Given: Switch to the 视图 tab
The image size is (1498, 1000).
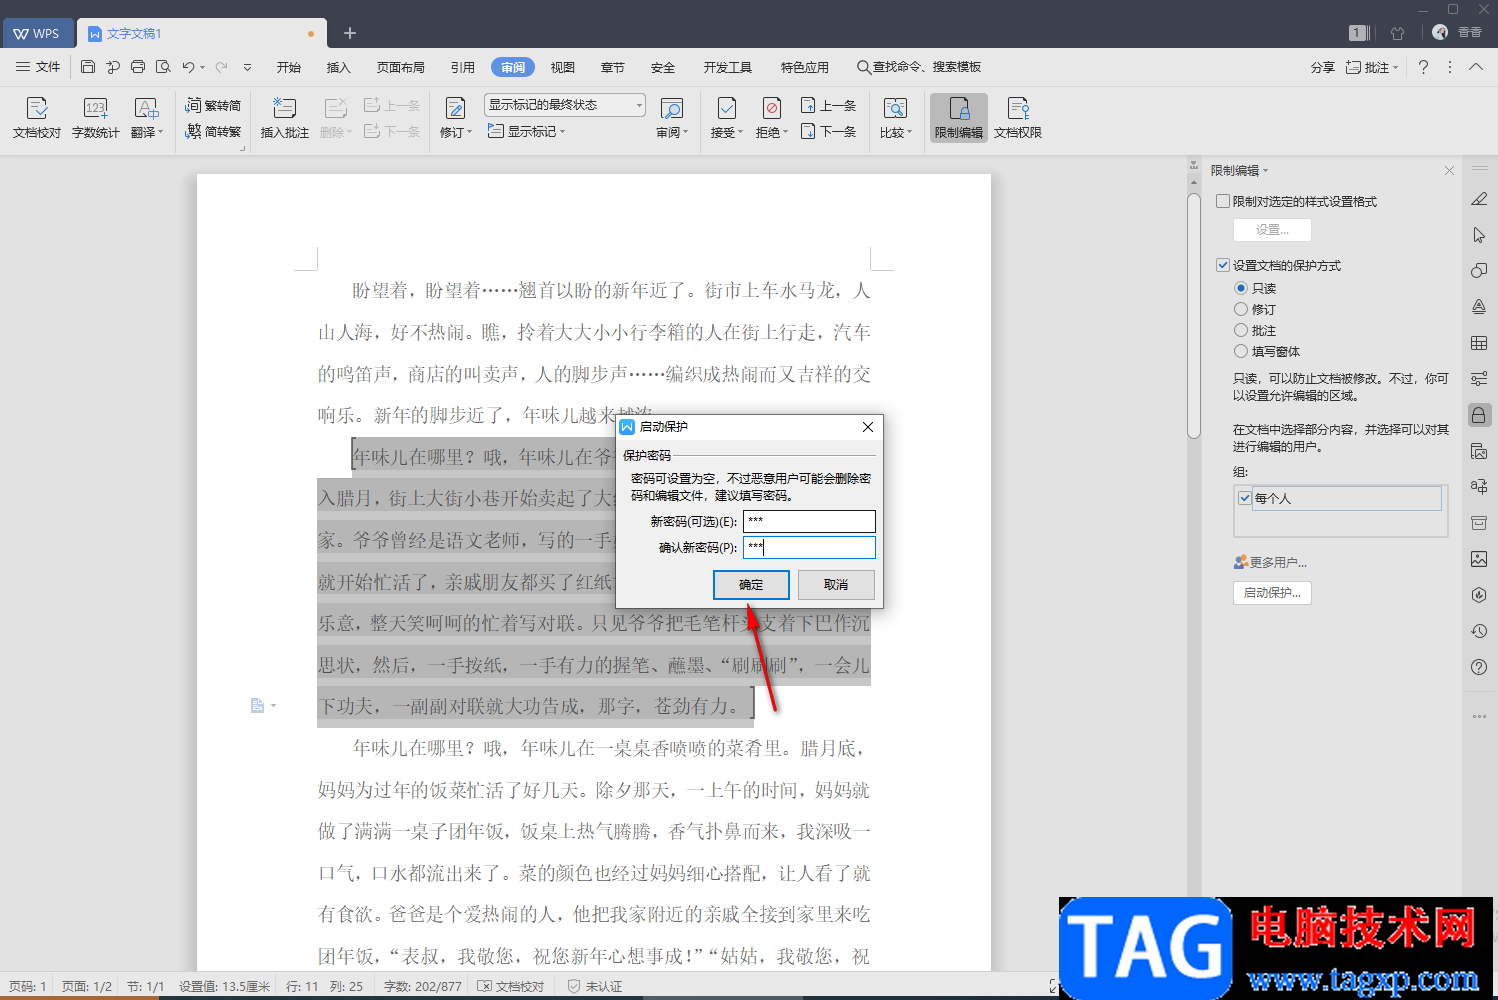Looking at the screenshot, I should (x=563, y=67).
